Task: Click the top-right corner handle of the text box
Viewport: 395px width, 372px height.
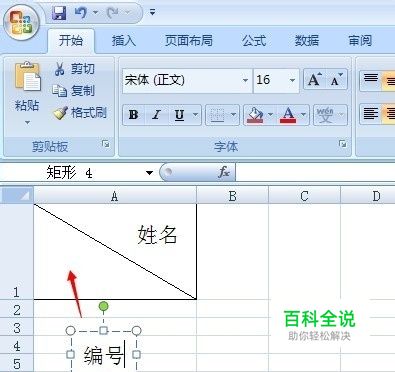Action: 136,330
